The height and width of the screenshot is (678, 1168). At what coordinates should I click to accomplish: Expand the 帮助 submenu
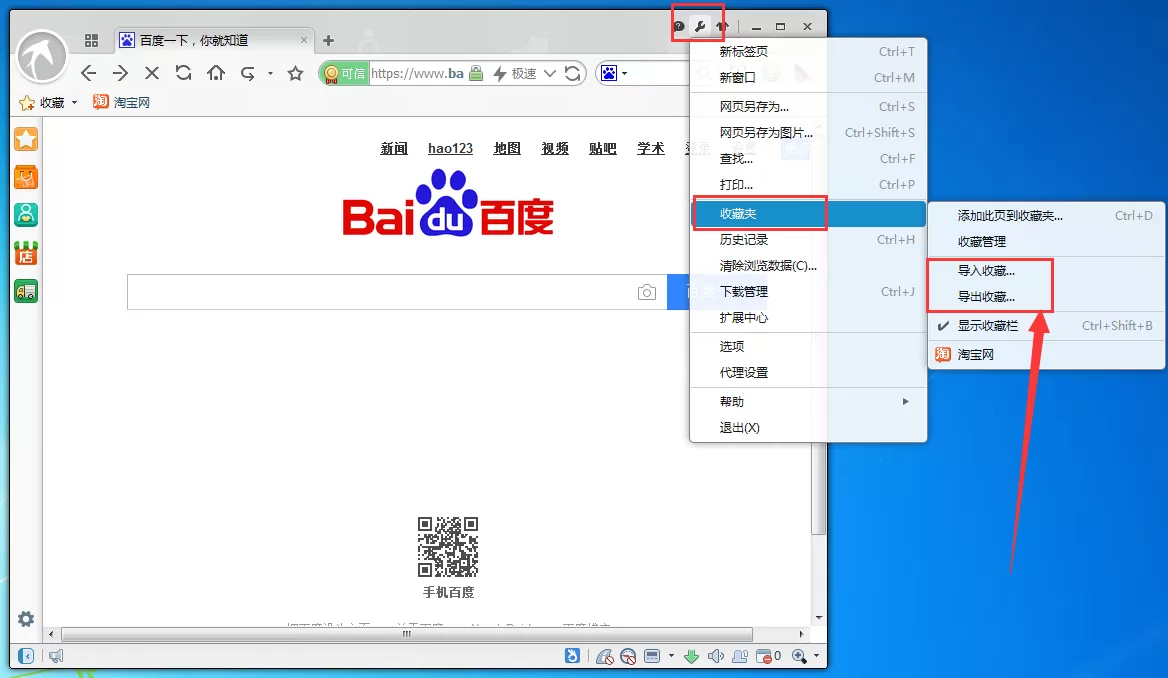(x=809, y=402)
